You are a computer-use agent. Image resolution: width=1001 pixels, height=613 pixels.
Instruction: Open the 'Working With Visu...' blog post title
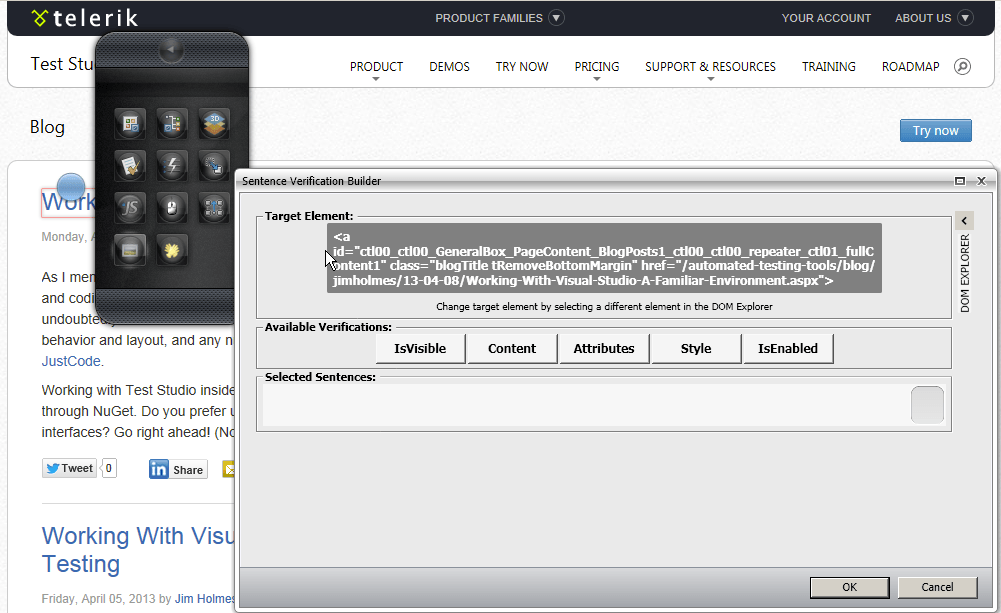[138, 549]
